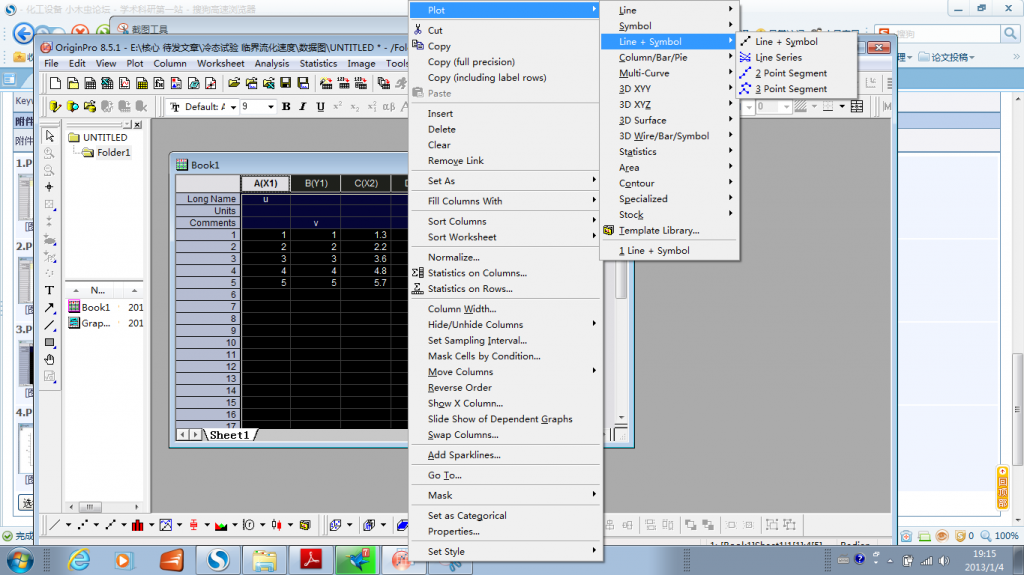This screenshot has height=575, width=1024.
Task: Toggle Italic text formatting
Action: pos(303,107)
